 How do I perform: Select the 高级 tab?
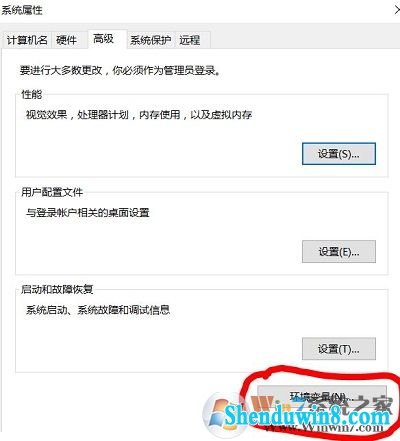(104, 39)
